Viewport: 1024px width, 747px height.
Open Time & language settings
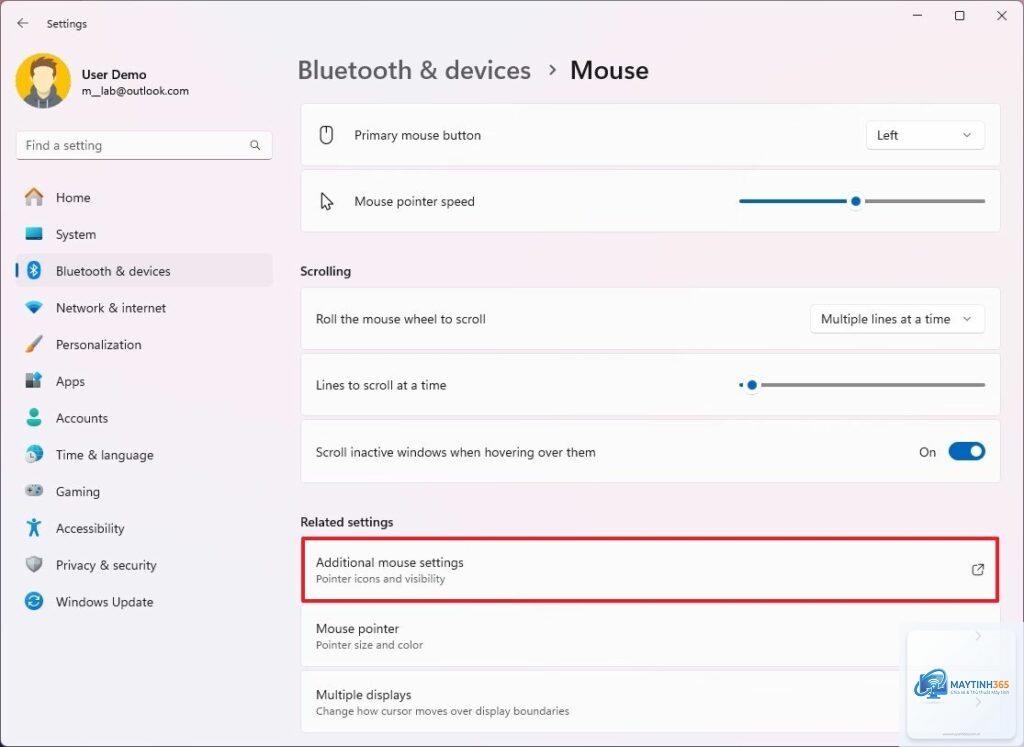point(144,454)
